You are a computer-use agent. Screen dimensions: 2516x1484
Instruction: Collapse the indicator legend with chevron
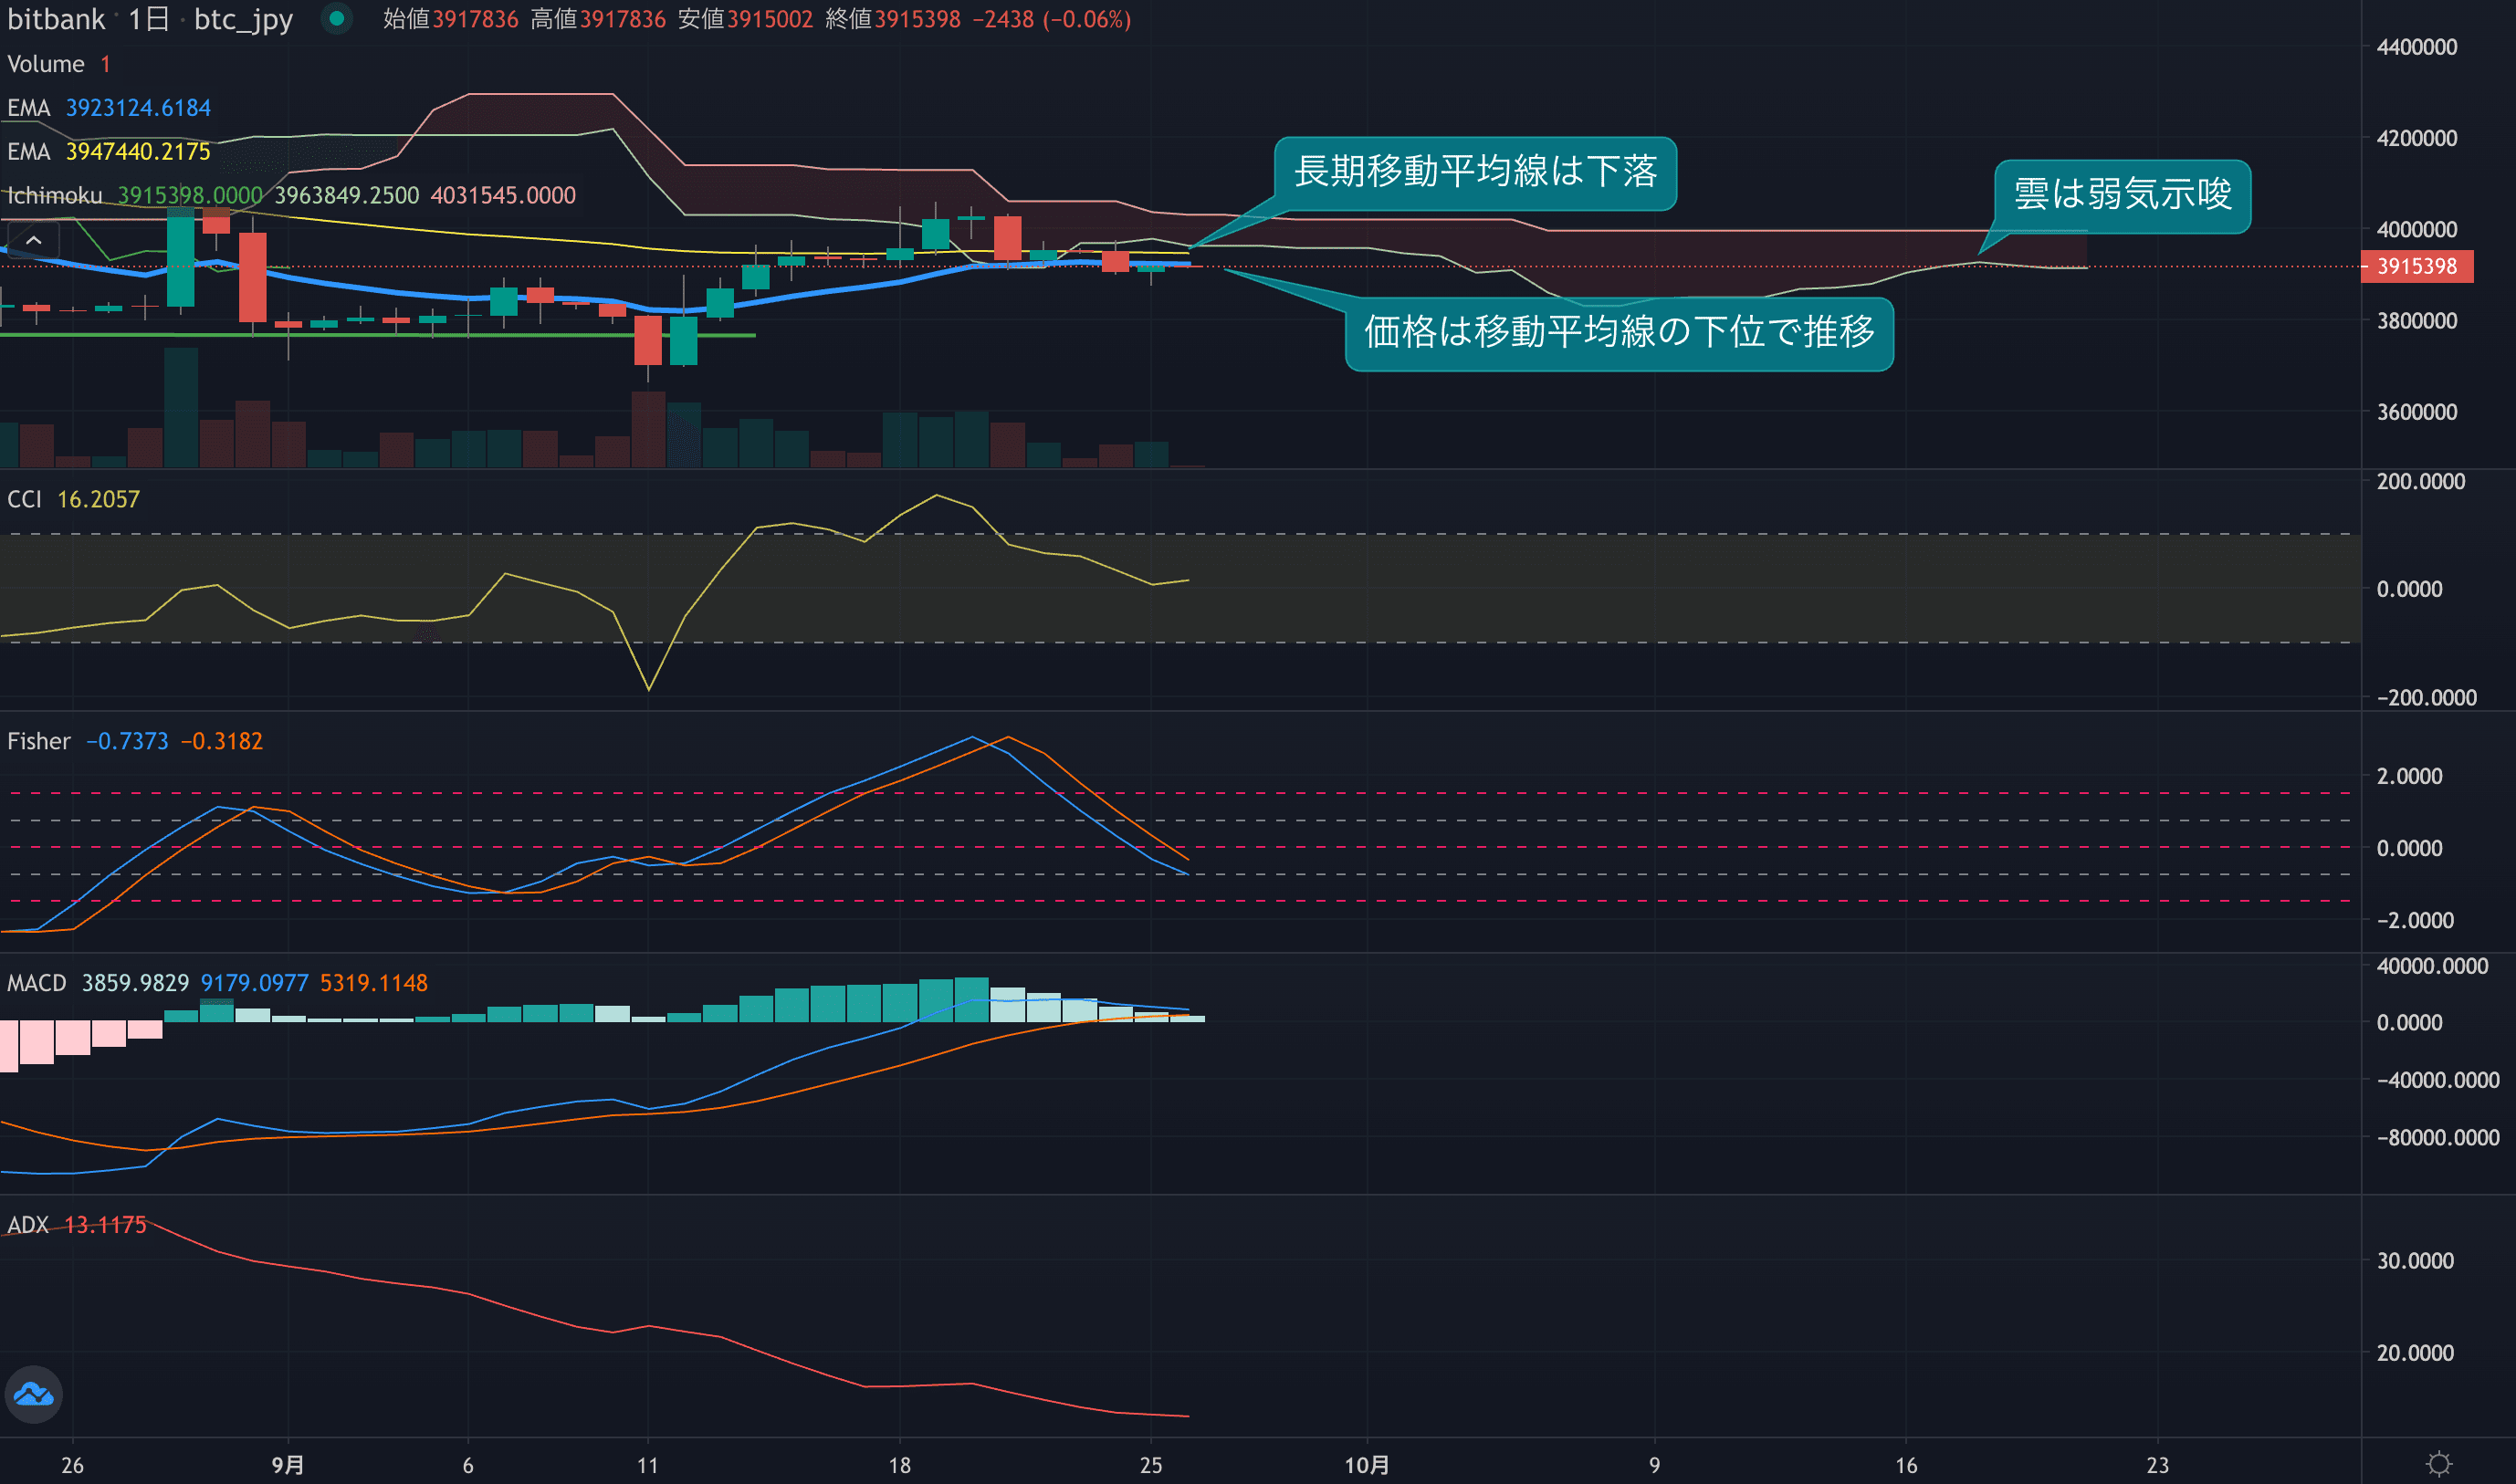33,241
